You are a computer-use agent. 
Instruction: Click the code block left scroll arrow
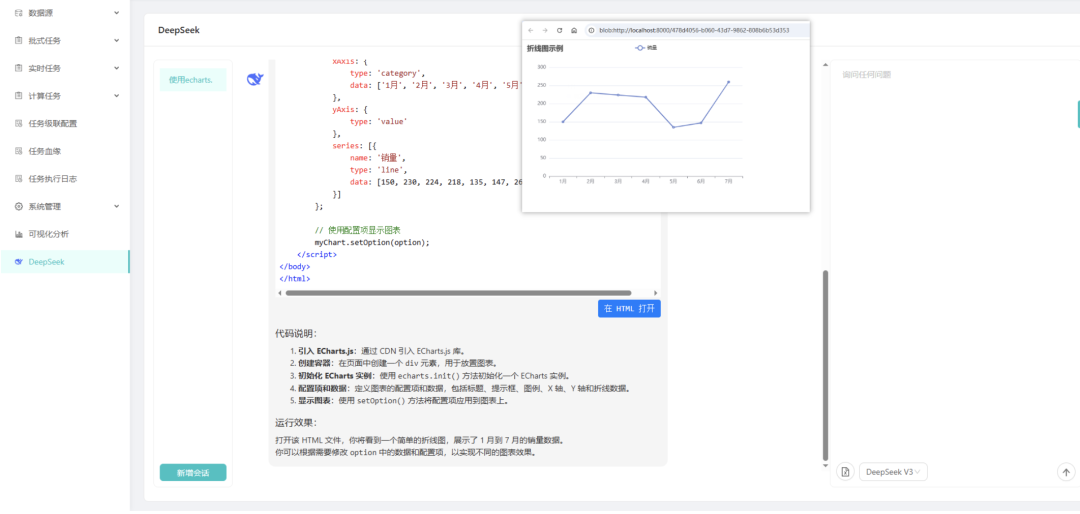(x=279, y=293)
